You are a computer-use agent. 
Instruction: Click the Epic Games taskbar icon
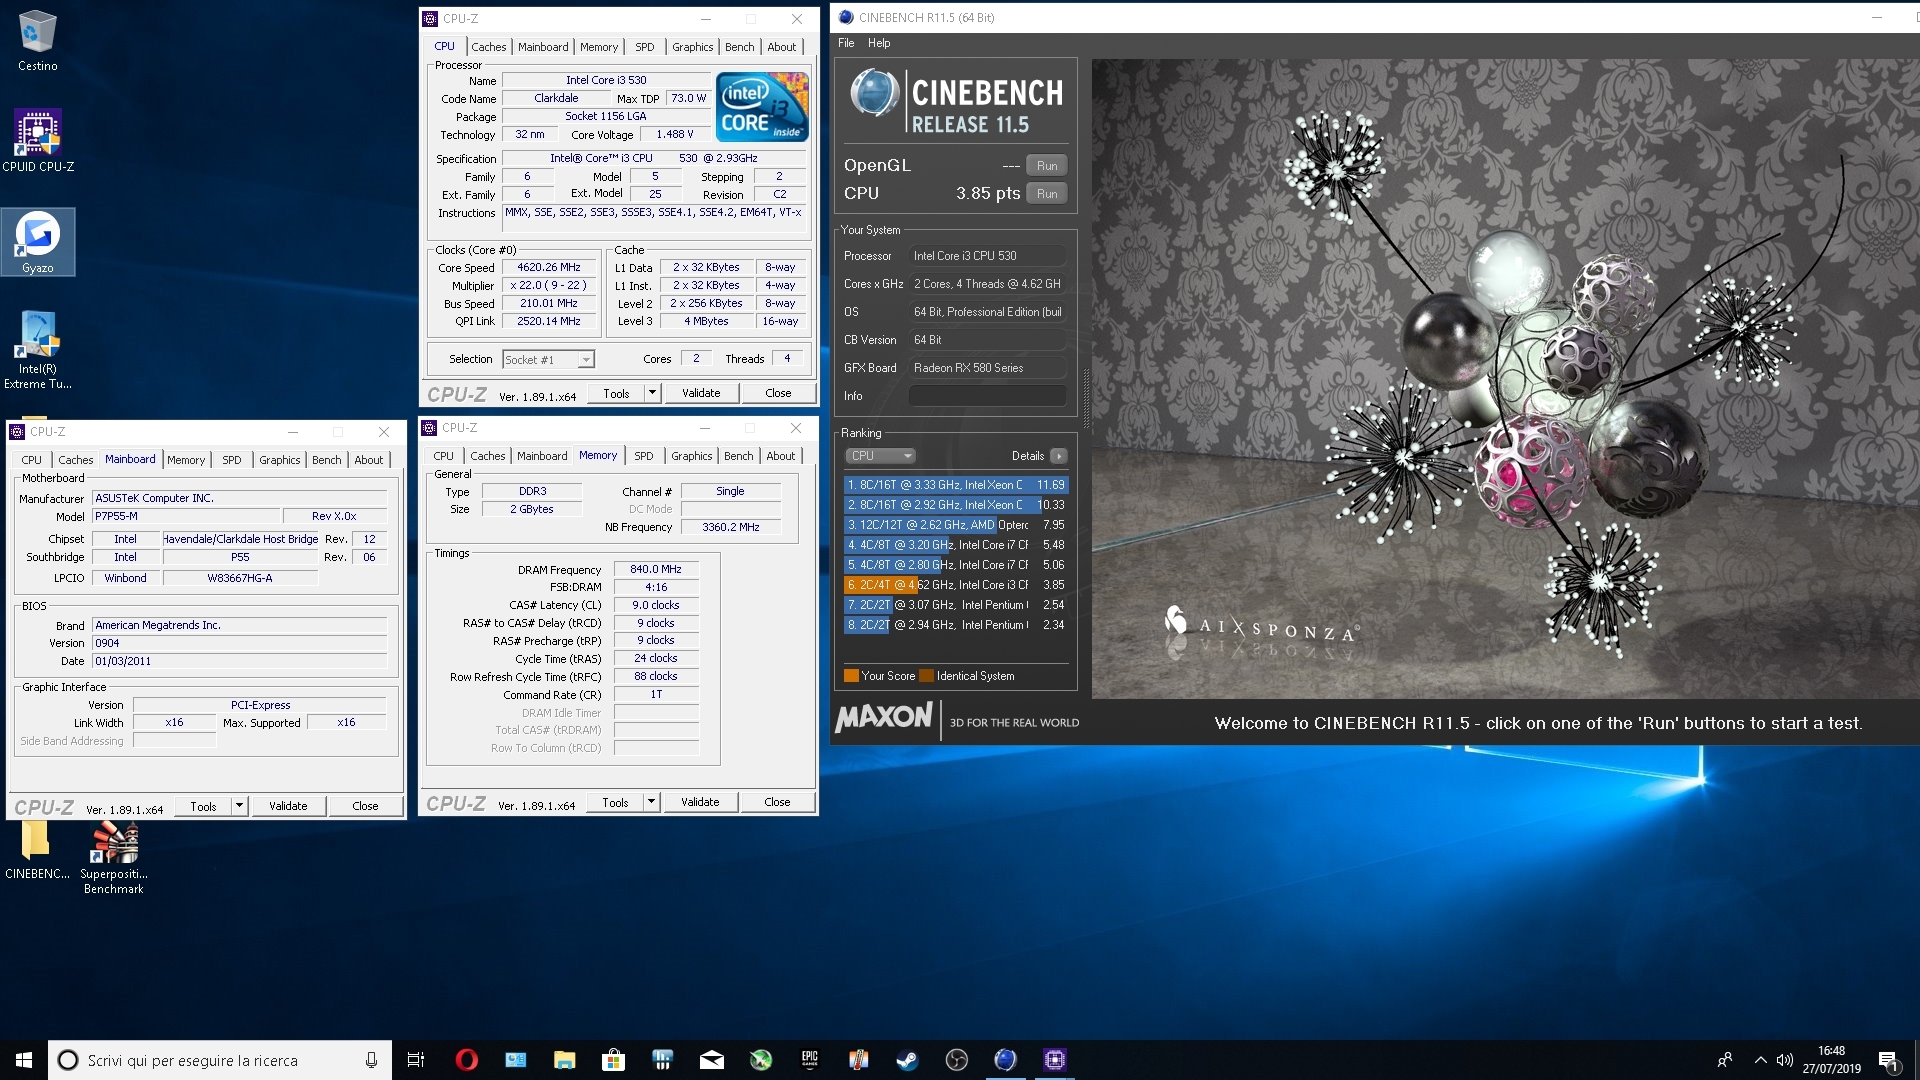tap(809, 1060)
